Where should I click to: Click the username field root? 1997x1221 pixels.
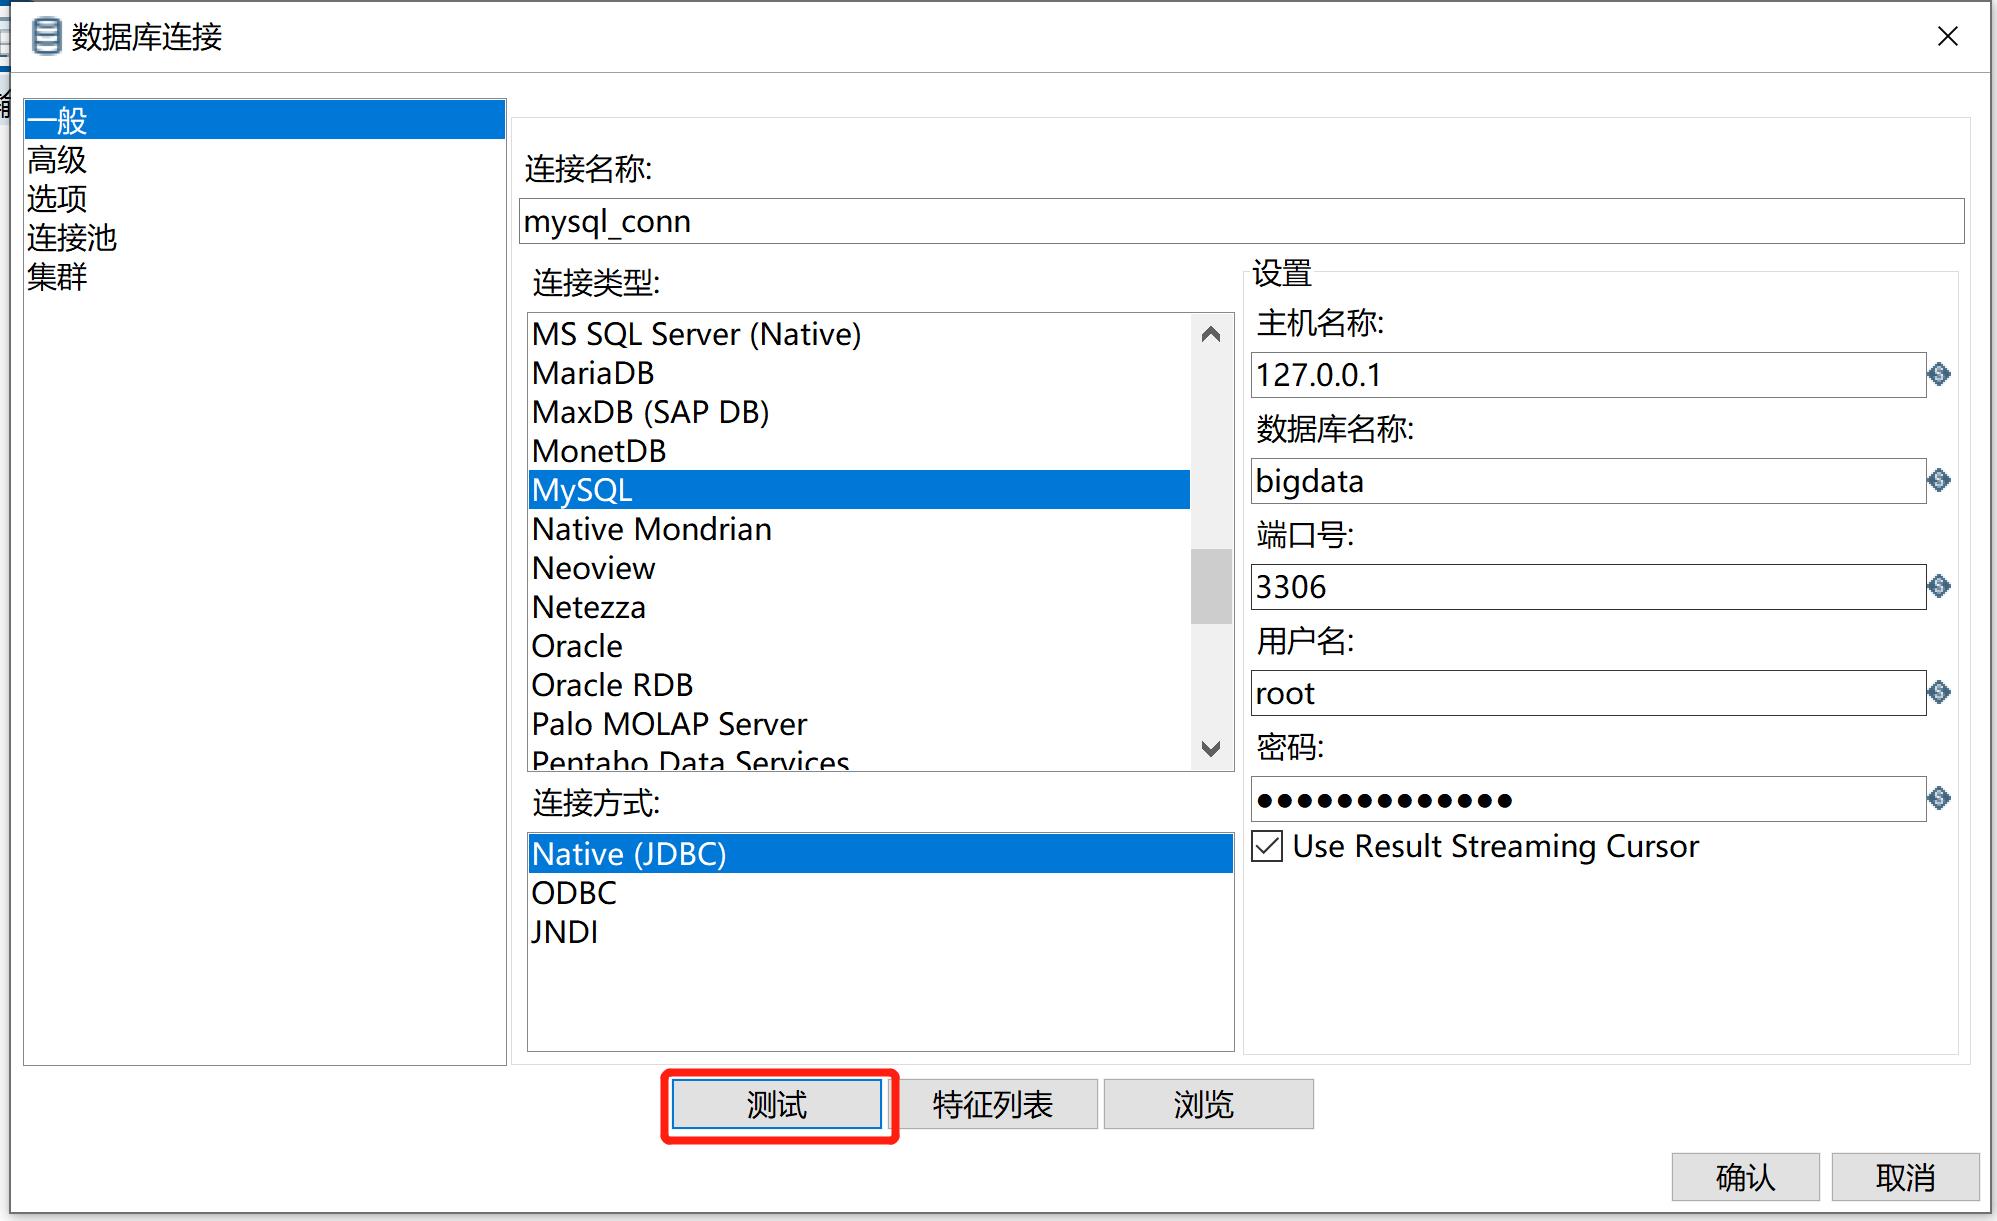point(1588,693)
